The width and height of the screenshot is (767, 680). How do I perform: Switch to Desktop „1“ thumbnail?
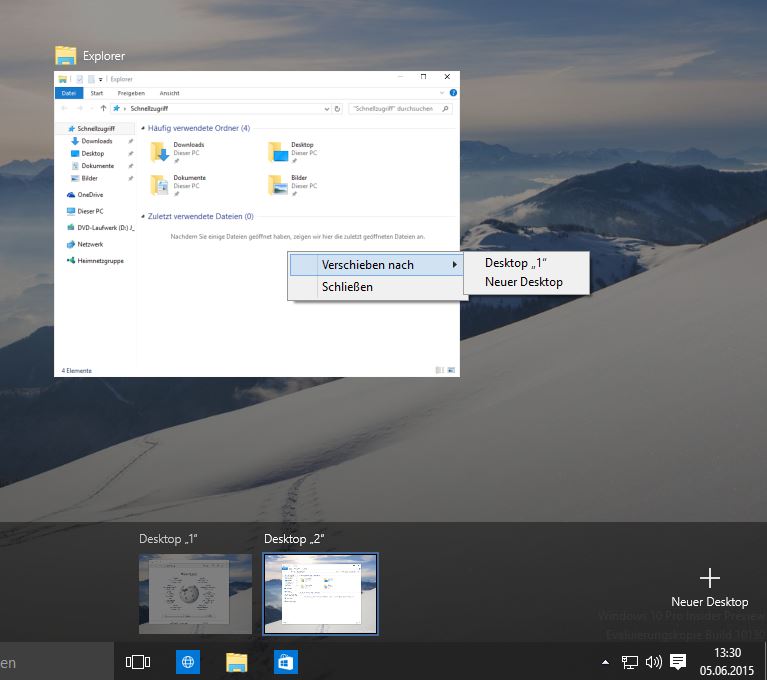(x=195, y=594)
